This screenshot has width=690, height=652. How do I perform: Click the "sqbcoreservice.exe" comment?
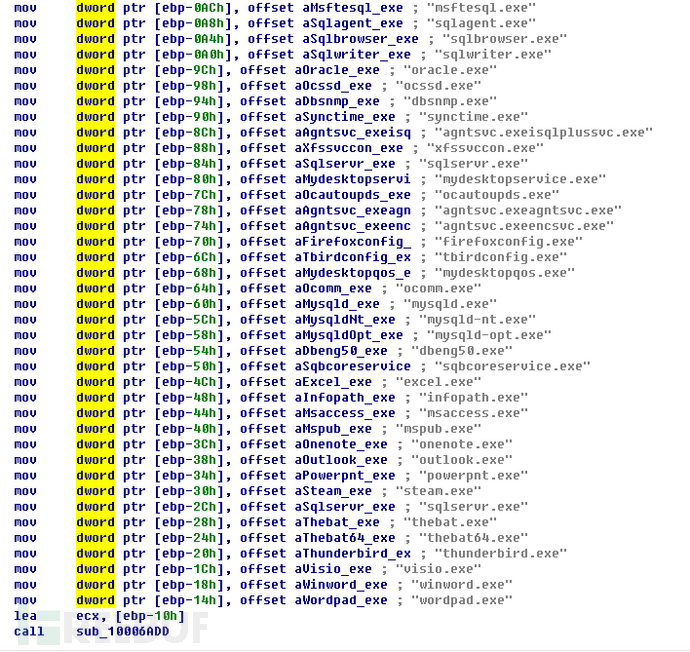coord(513,366)
